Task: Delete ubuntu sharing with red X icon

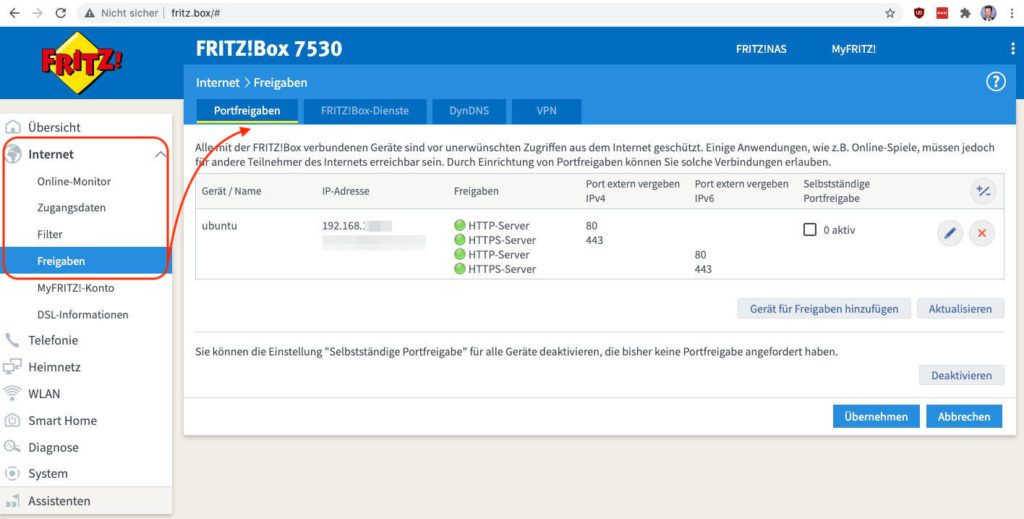Action: pos(982,233)
